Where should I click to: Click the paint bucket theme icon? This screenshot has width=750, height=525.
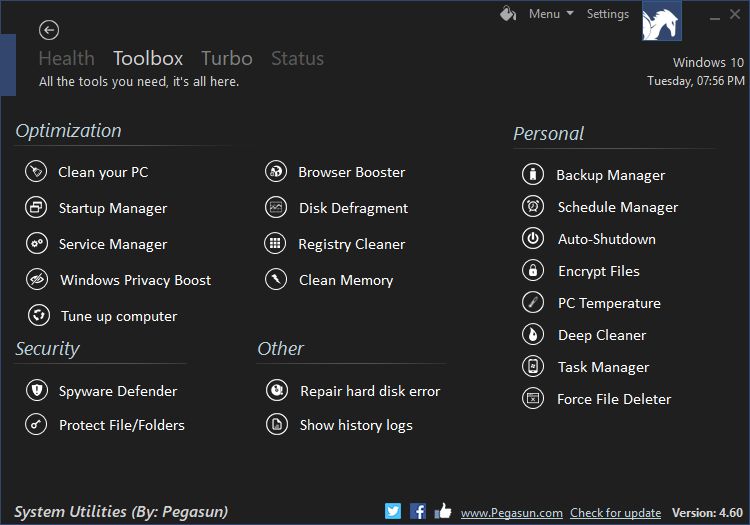tap(508, 14)
